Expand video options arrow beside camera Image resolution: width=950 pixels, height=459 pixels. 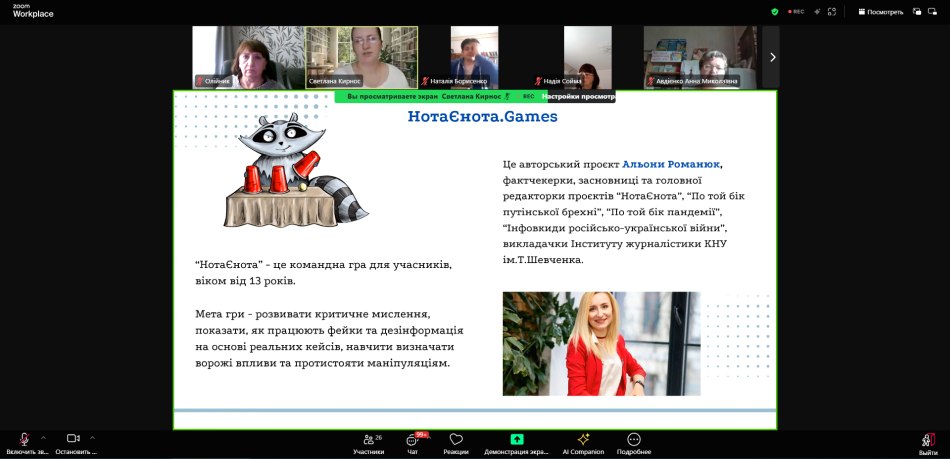point(92,437)
